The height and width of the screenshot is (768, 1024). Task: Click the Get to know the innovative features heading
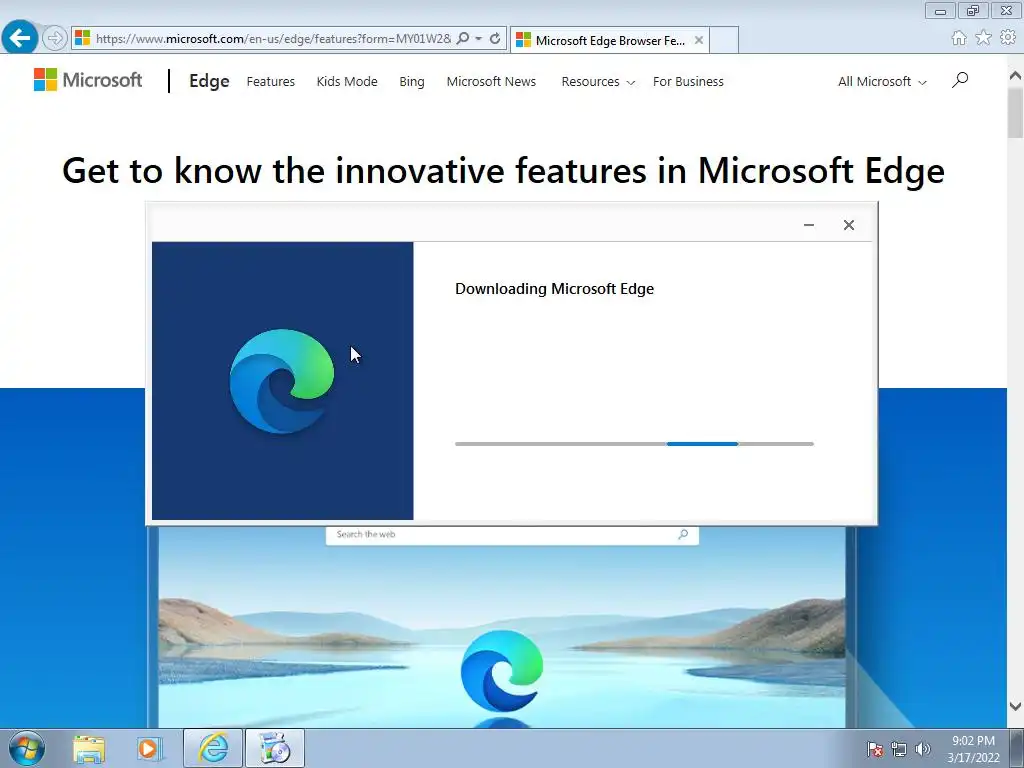(504, 171)
